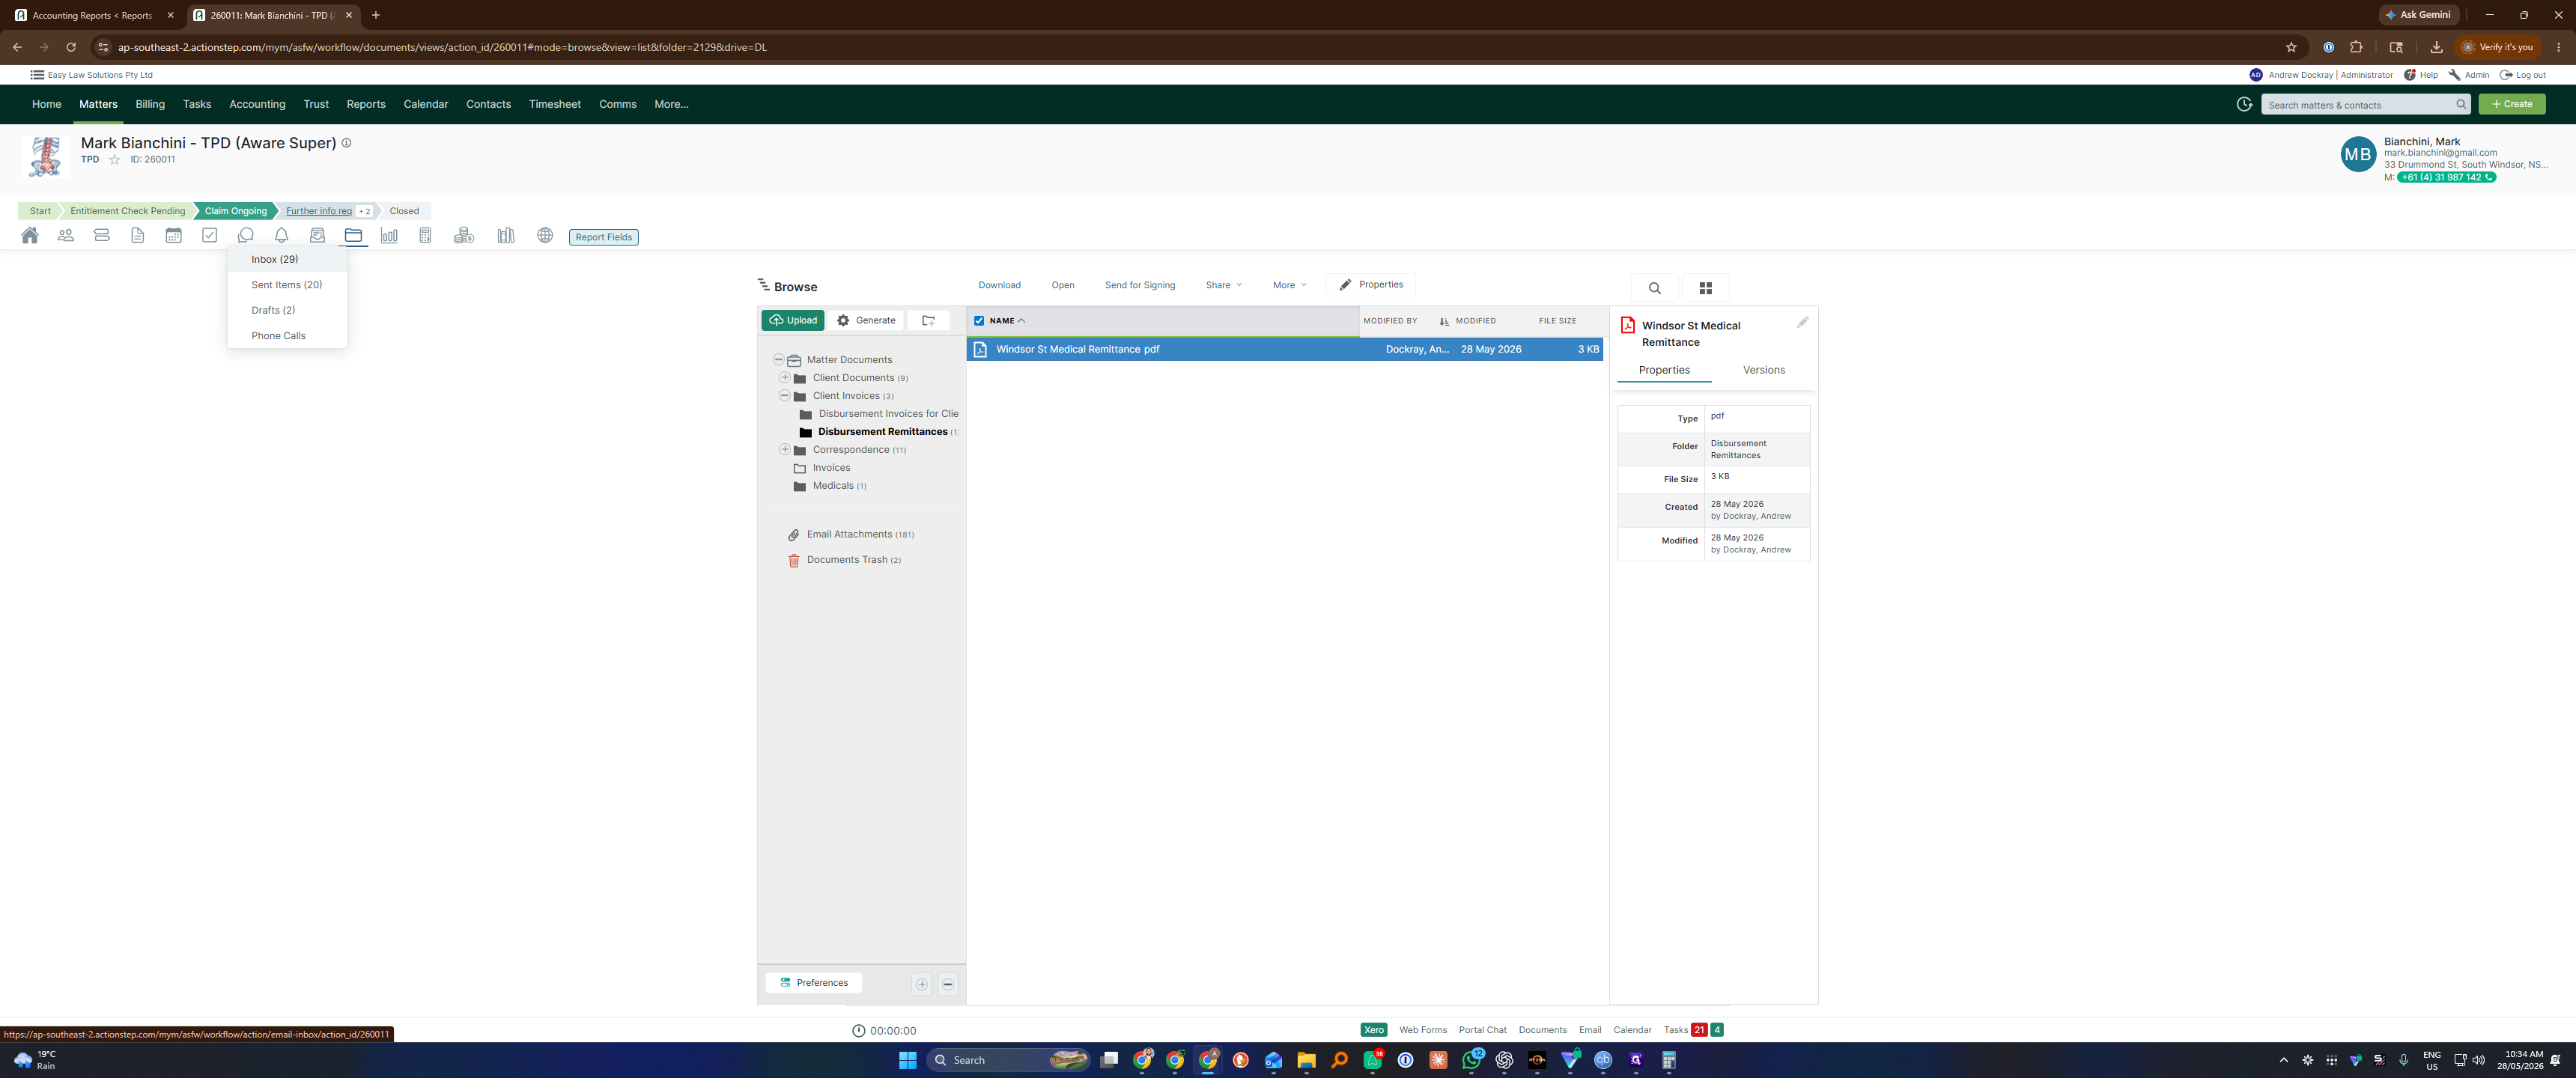
Task: Collapse the Client Invoices folder
Action: point(785,396)
